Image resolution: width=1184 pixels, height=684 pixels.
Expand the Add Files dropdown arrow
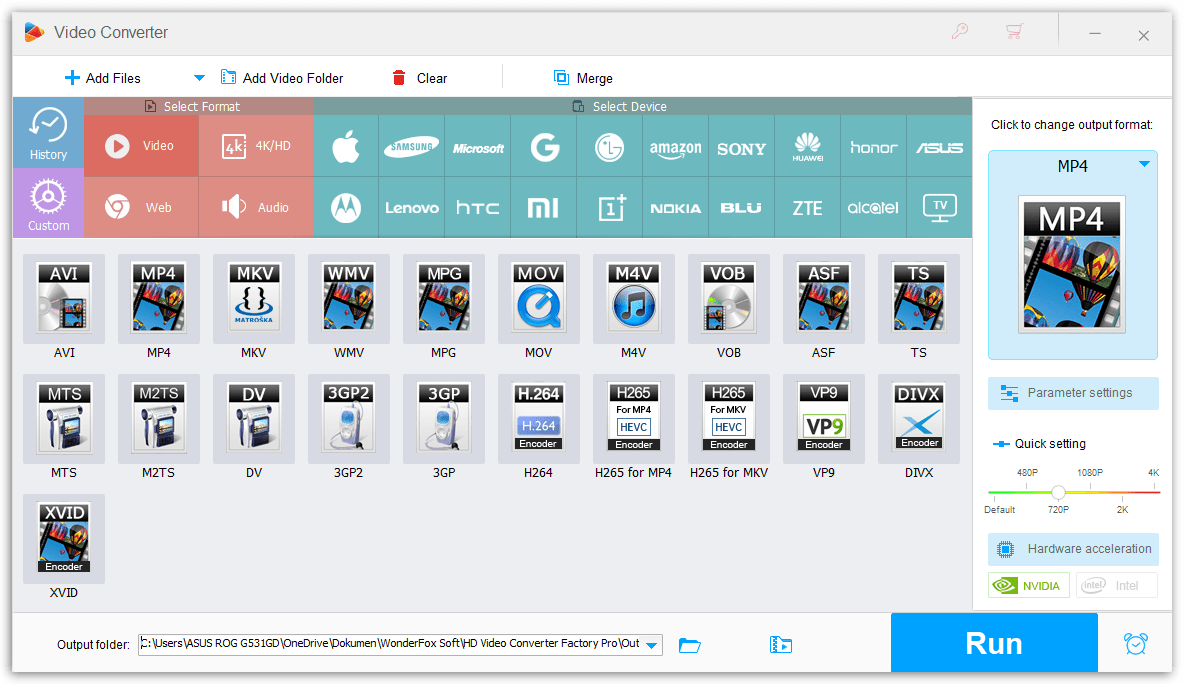point(199,78)
